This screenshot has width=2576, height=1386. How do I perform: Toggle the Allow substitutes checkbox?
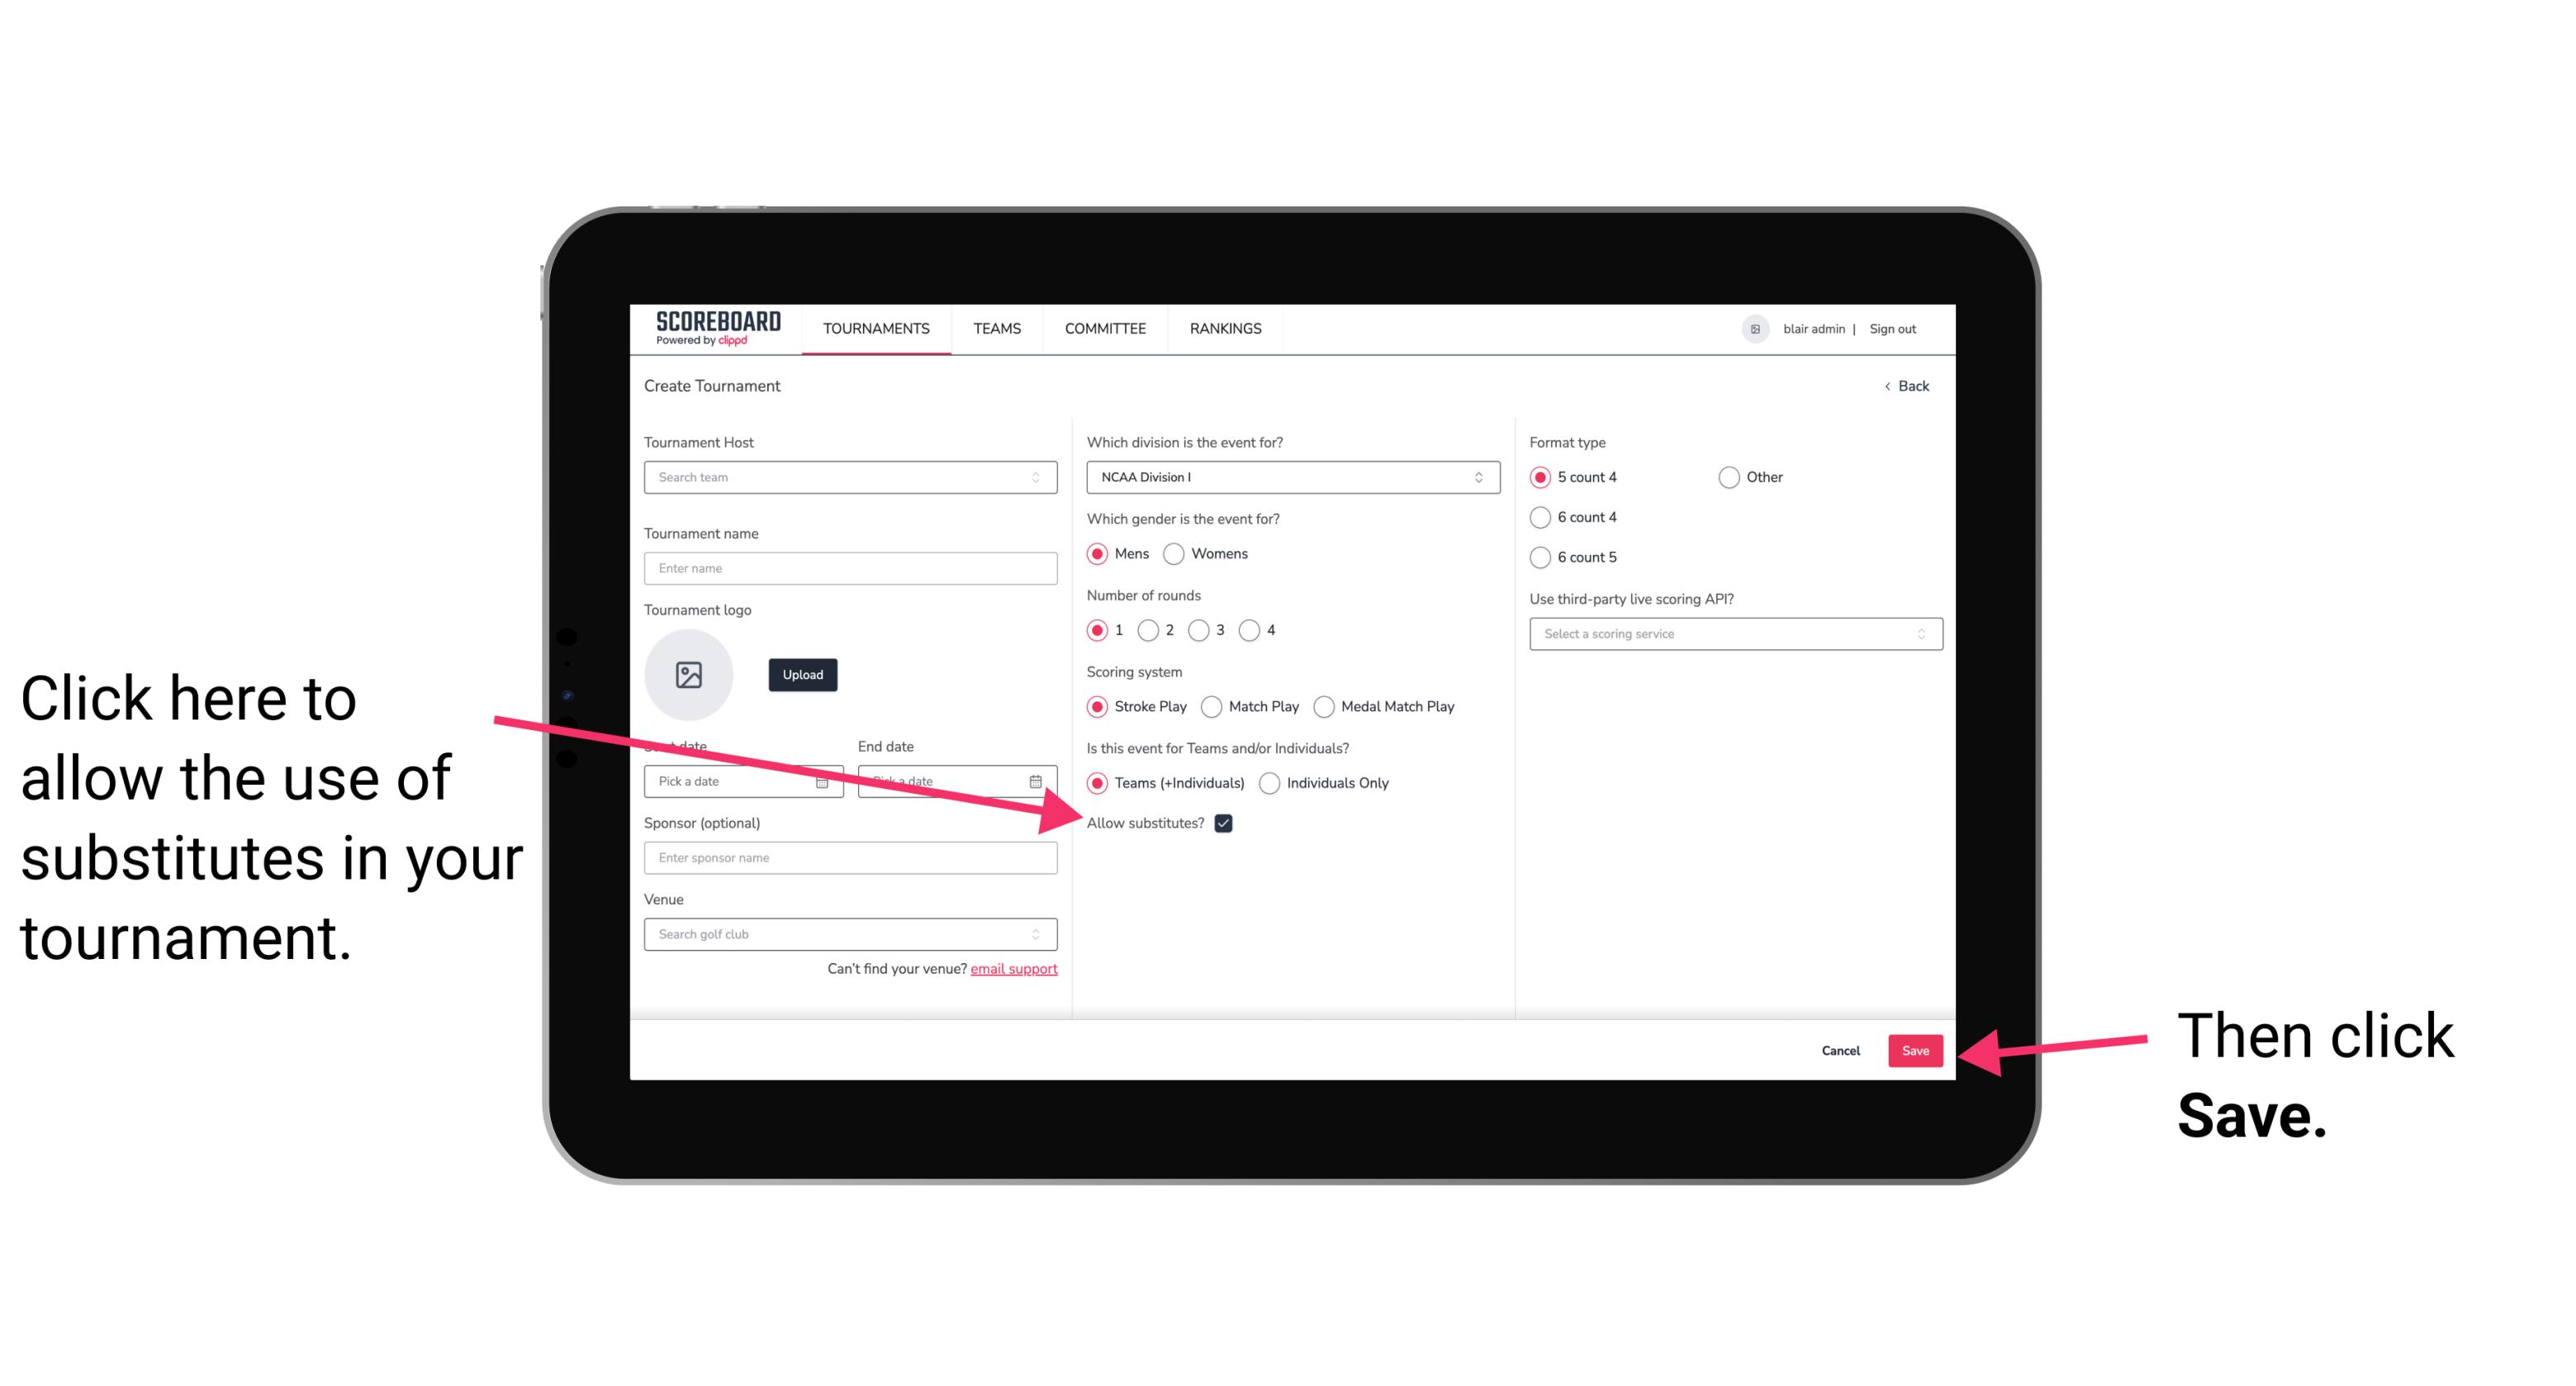(x=1225, y=823)
